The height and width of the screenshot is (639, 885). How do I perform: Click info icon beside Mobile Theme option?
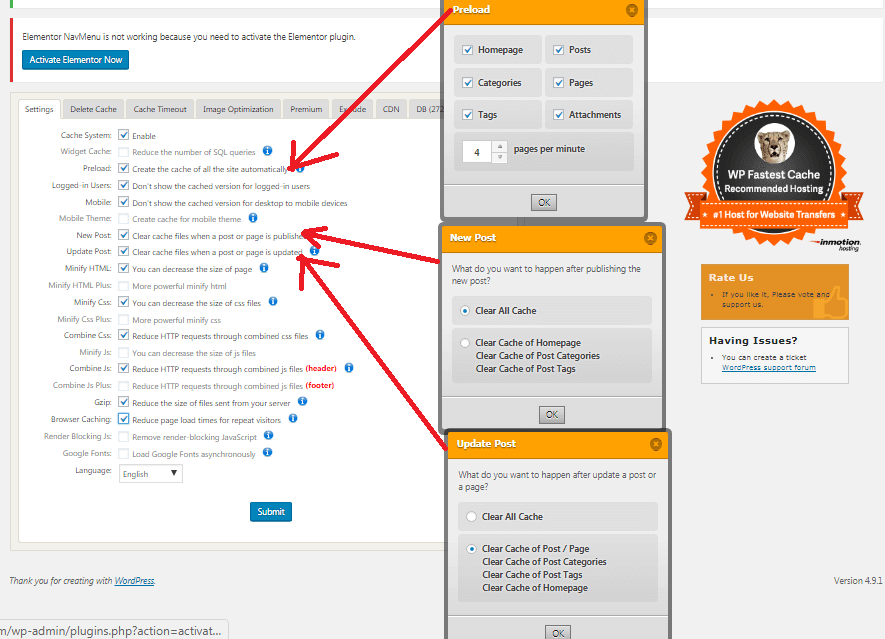[x=253, y=217]
